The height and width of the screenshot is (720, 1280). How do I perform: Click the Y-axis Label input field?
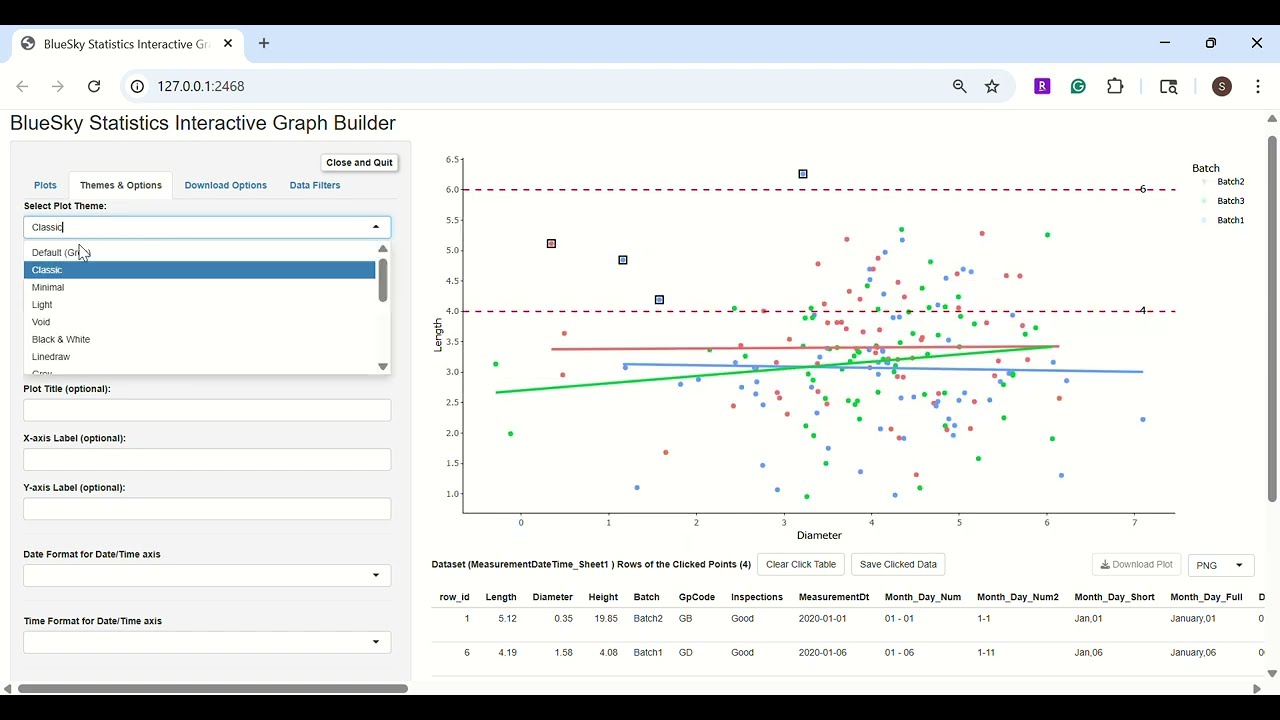(x=207, y=509)
